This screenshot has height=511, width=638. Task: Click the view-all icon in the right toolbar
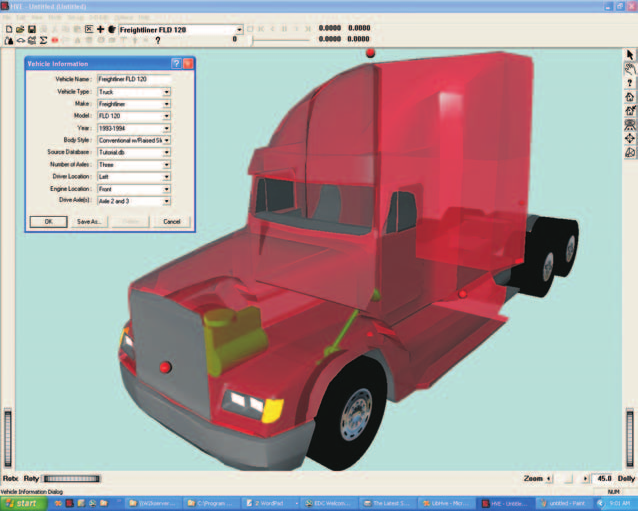click(x=630, y=124)
